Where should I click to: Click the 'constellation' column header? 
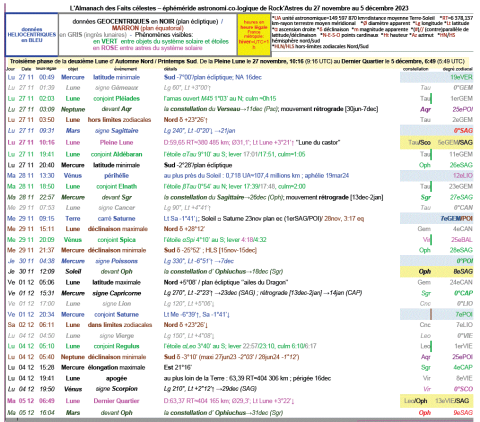(x=415, y=69)
